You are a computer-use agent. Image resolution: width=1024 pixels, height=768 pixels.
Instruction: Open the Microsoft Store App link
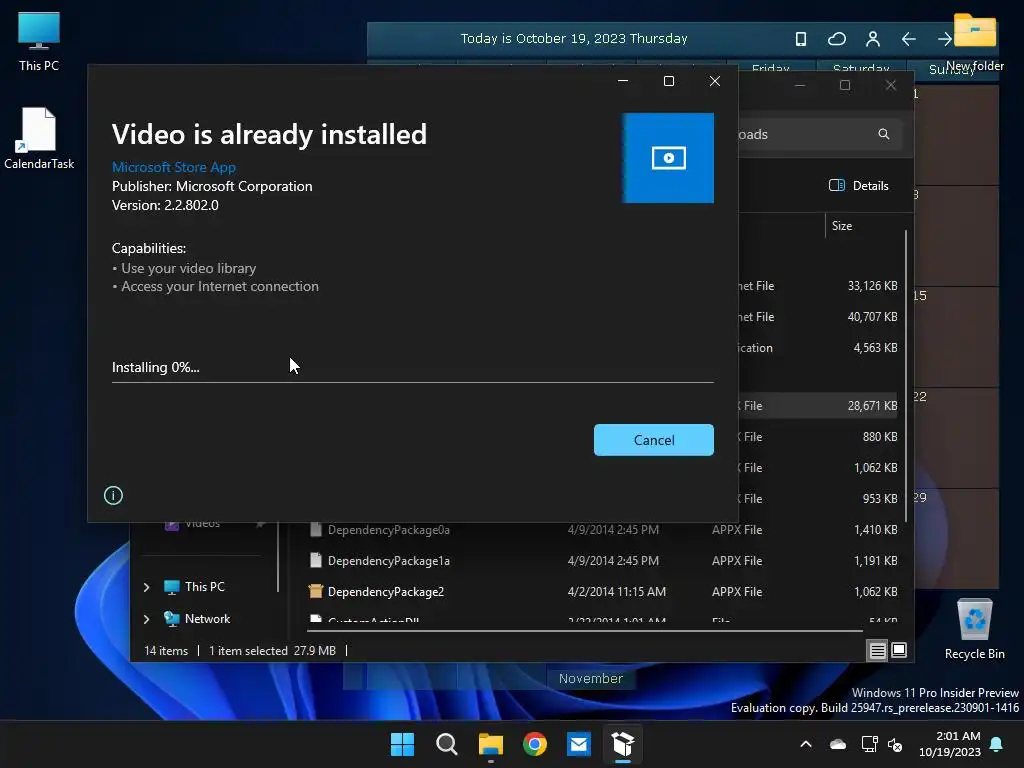pos(174,167)
